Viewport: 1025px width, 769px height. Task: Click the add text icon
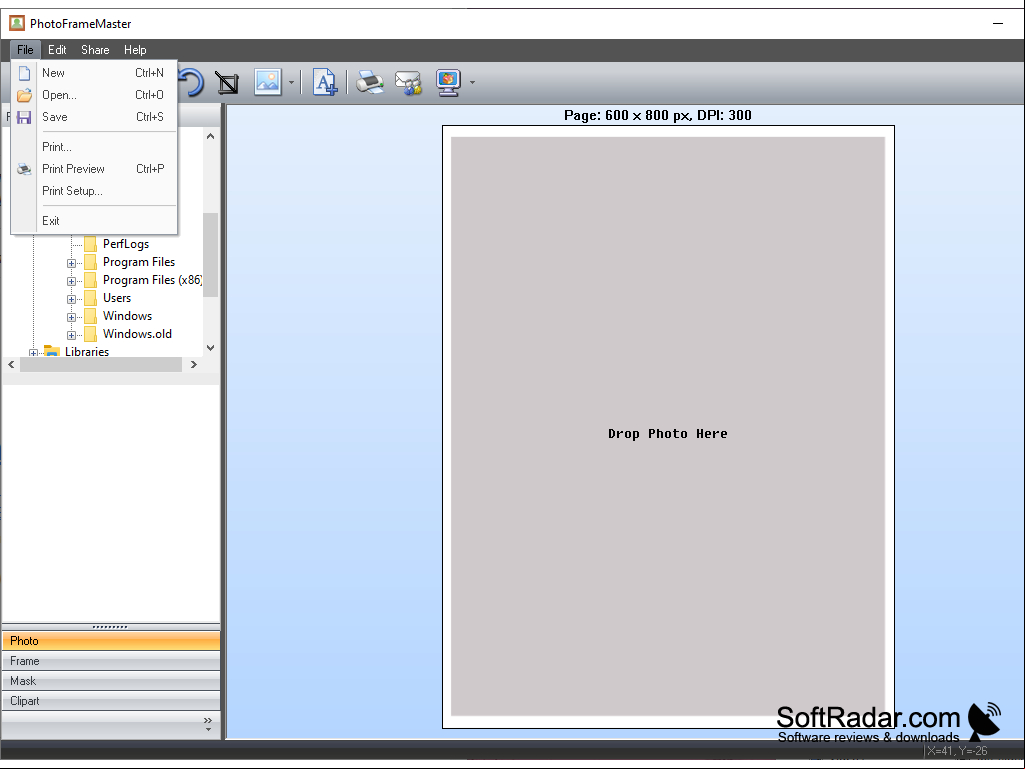[325, 82]
